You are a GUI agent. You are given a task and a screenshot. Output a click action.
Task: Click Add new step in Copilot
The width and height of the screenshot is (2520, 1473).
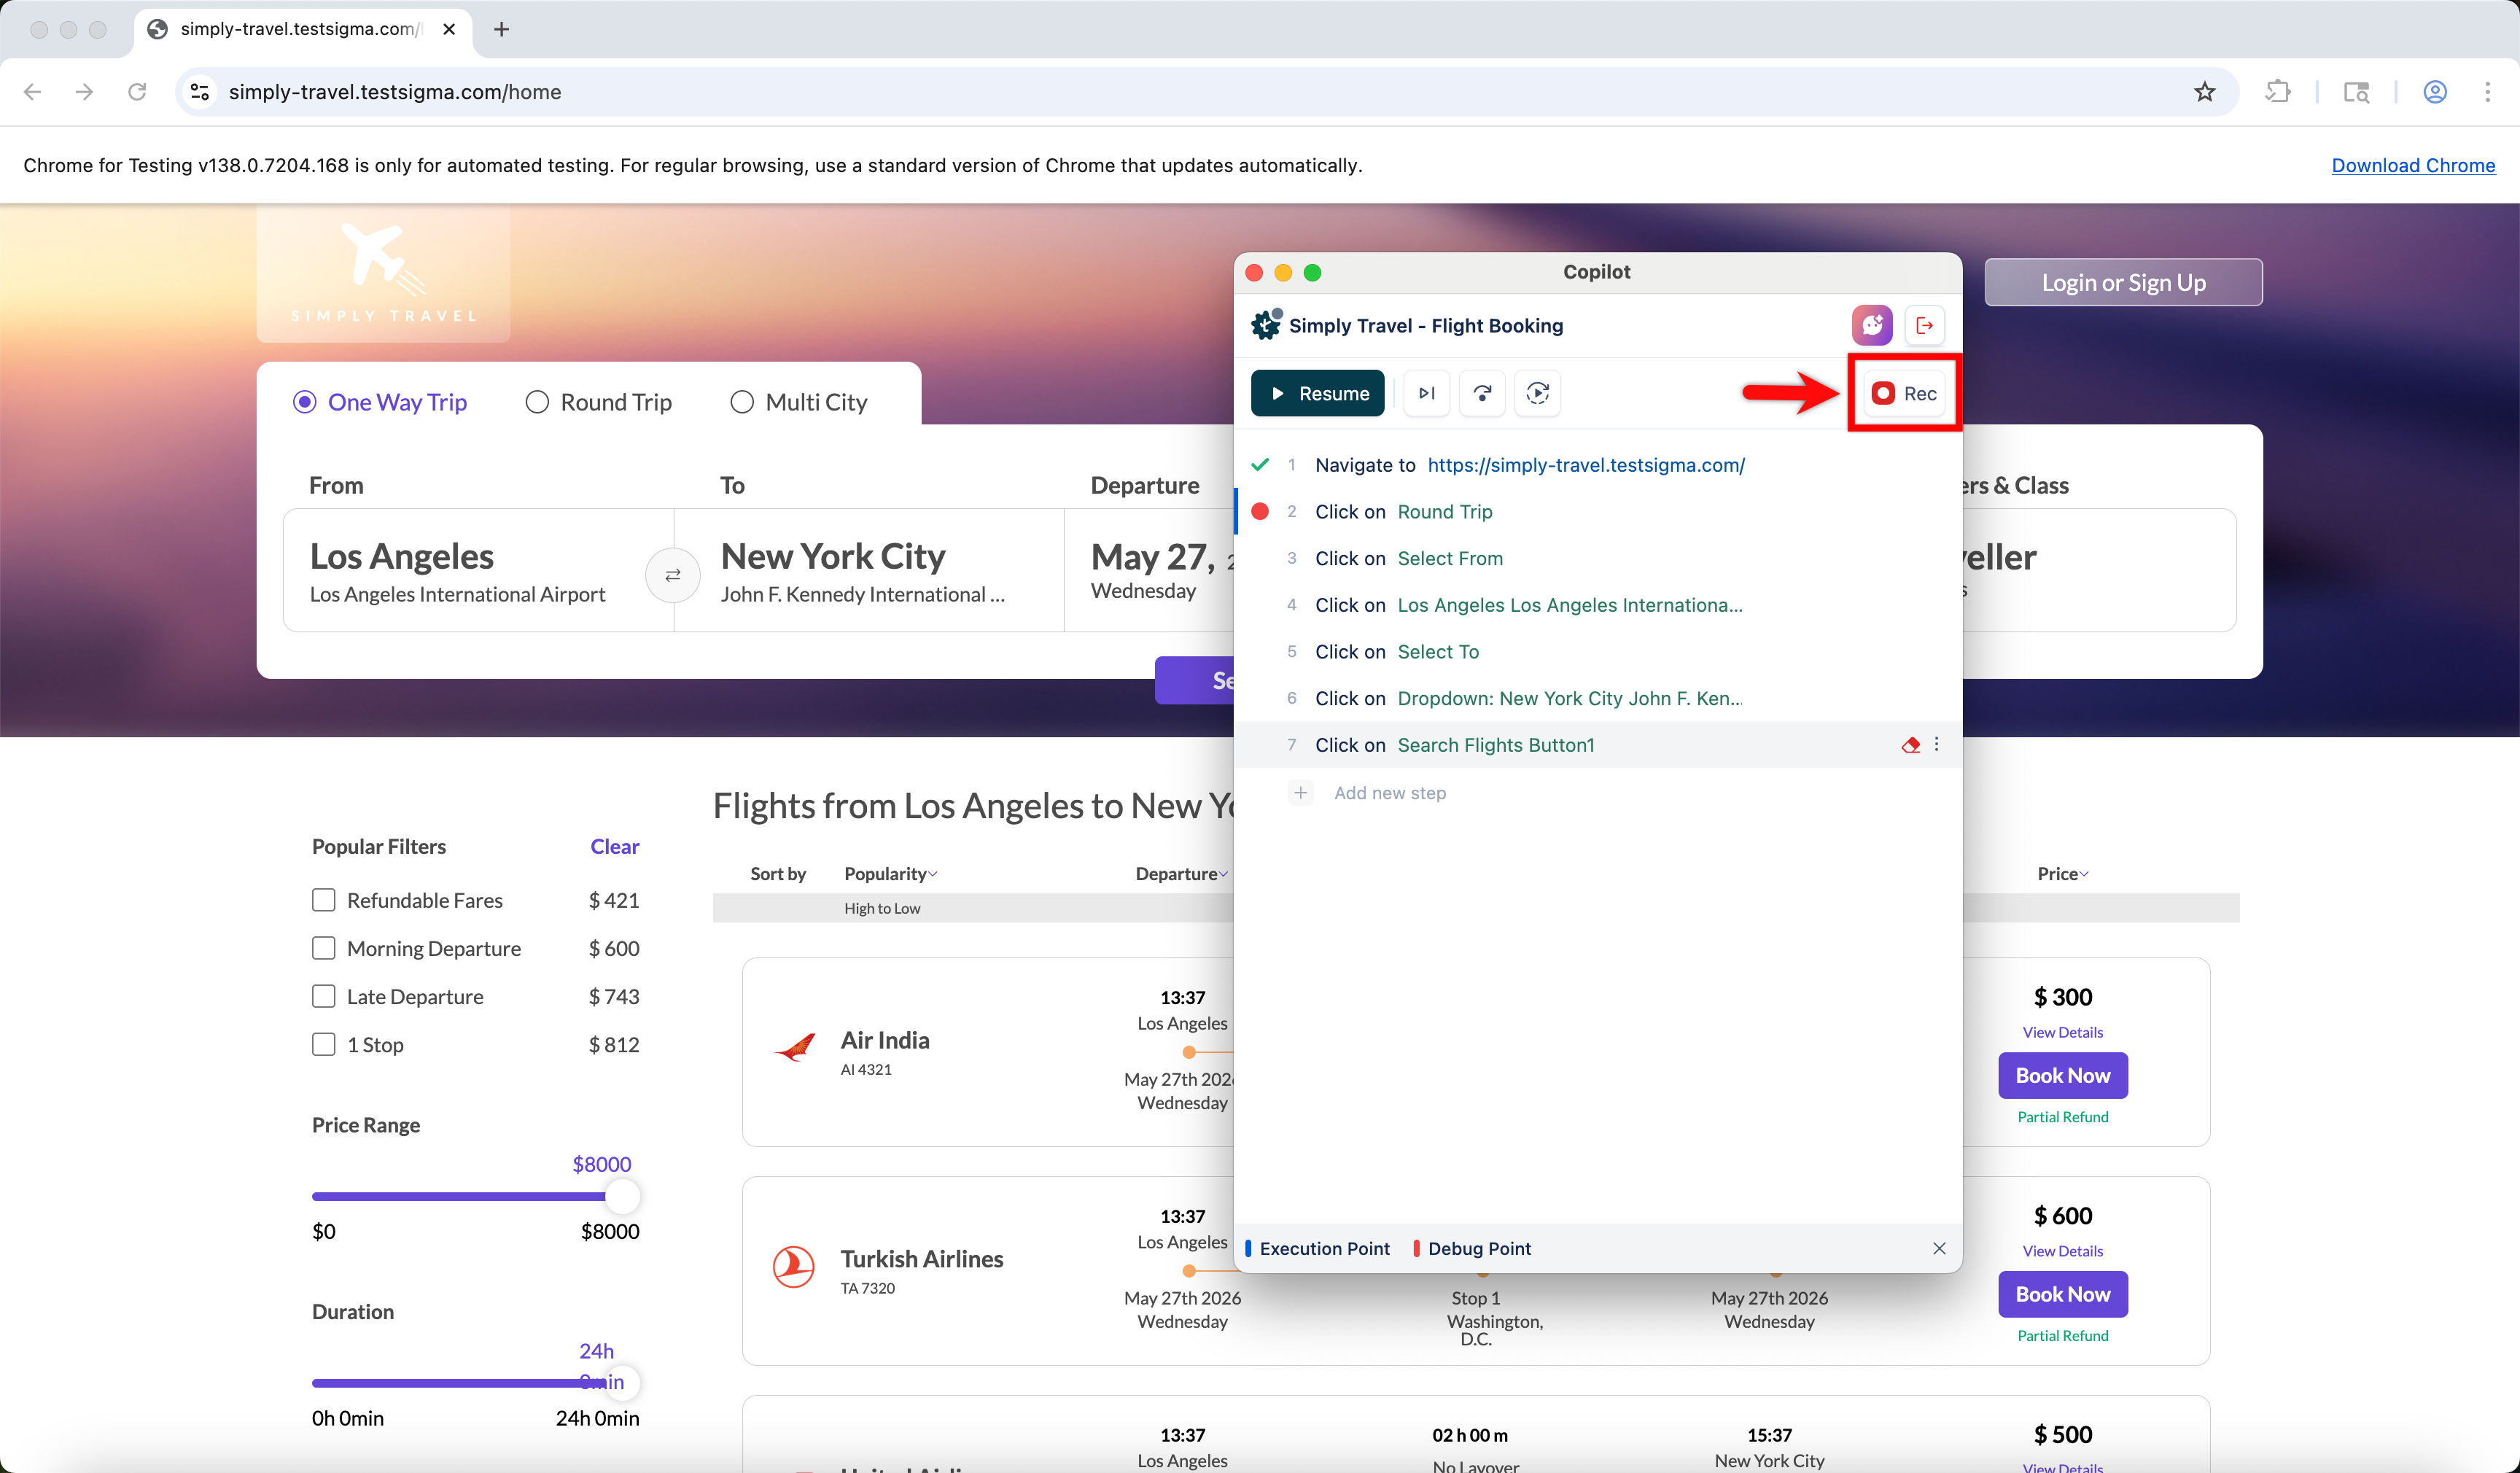[1390, 793]
